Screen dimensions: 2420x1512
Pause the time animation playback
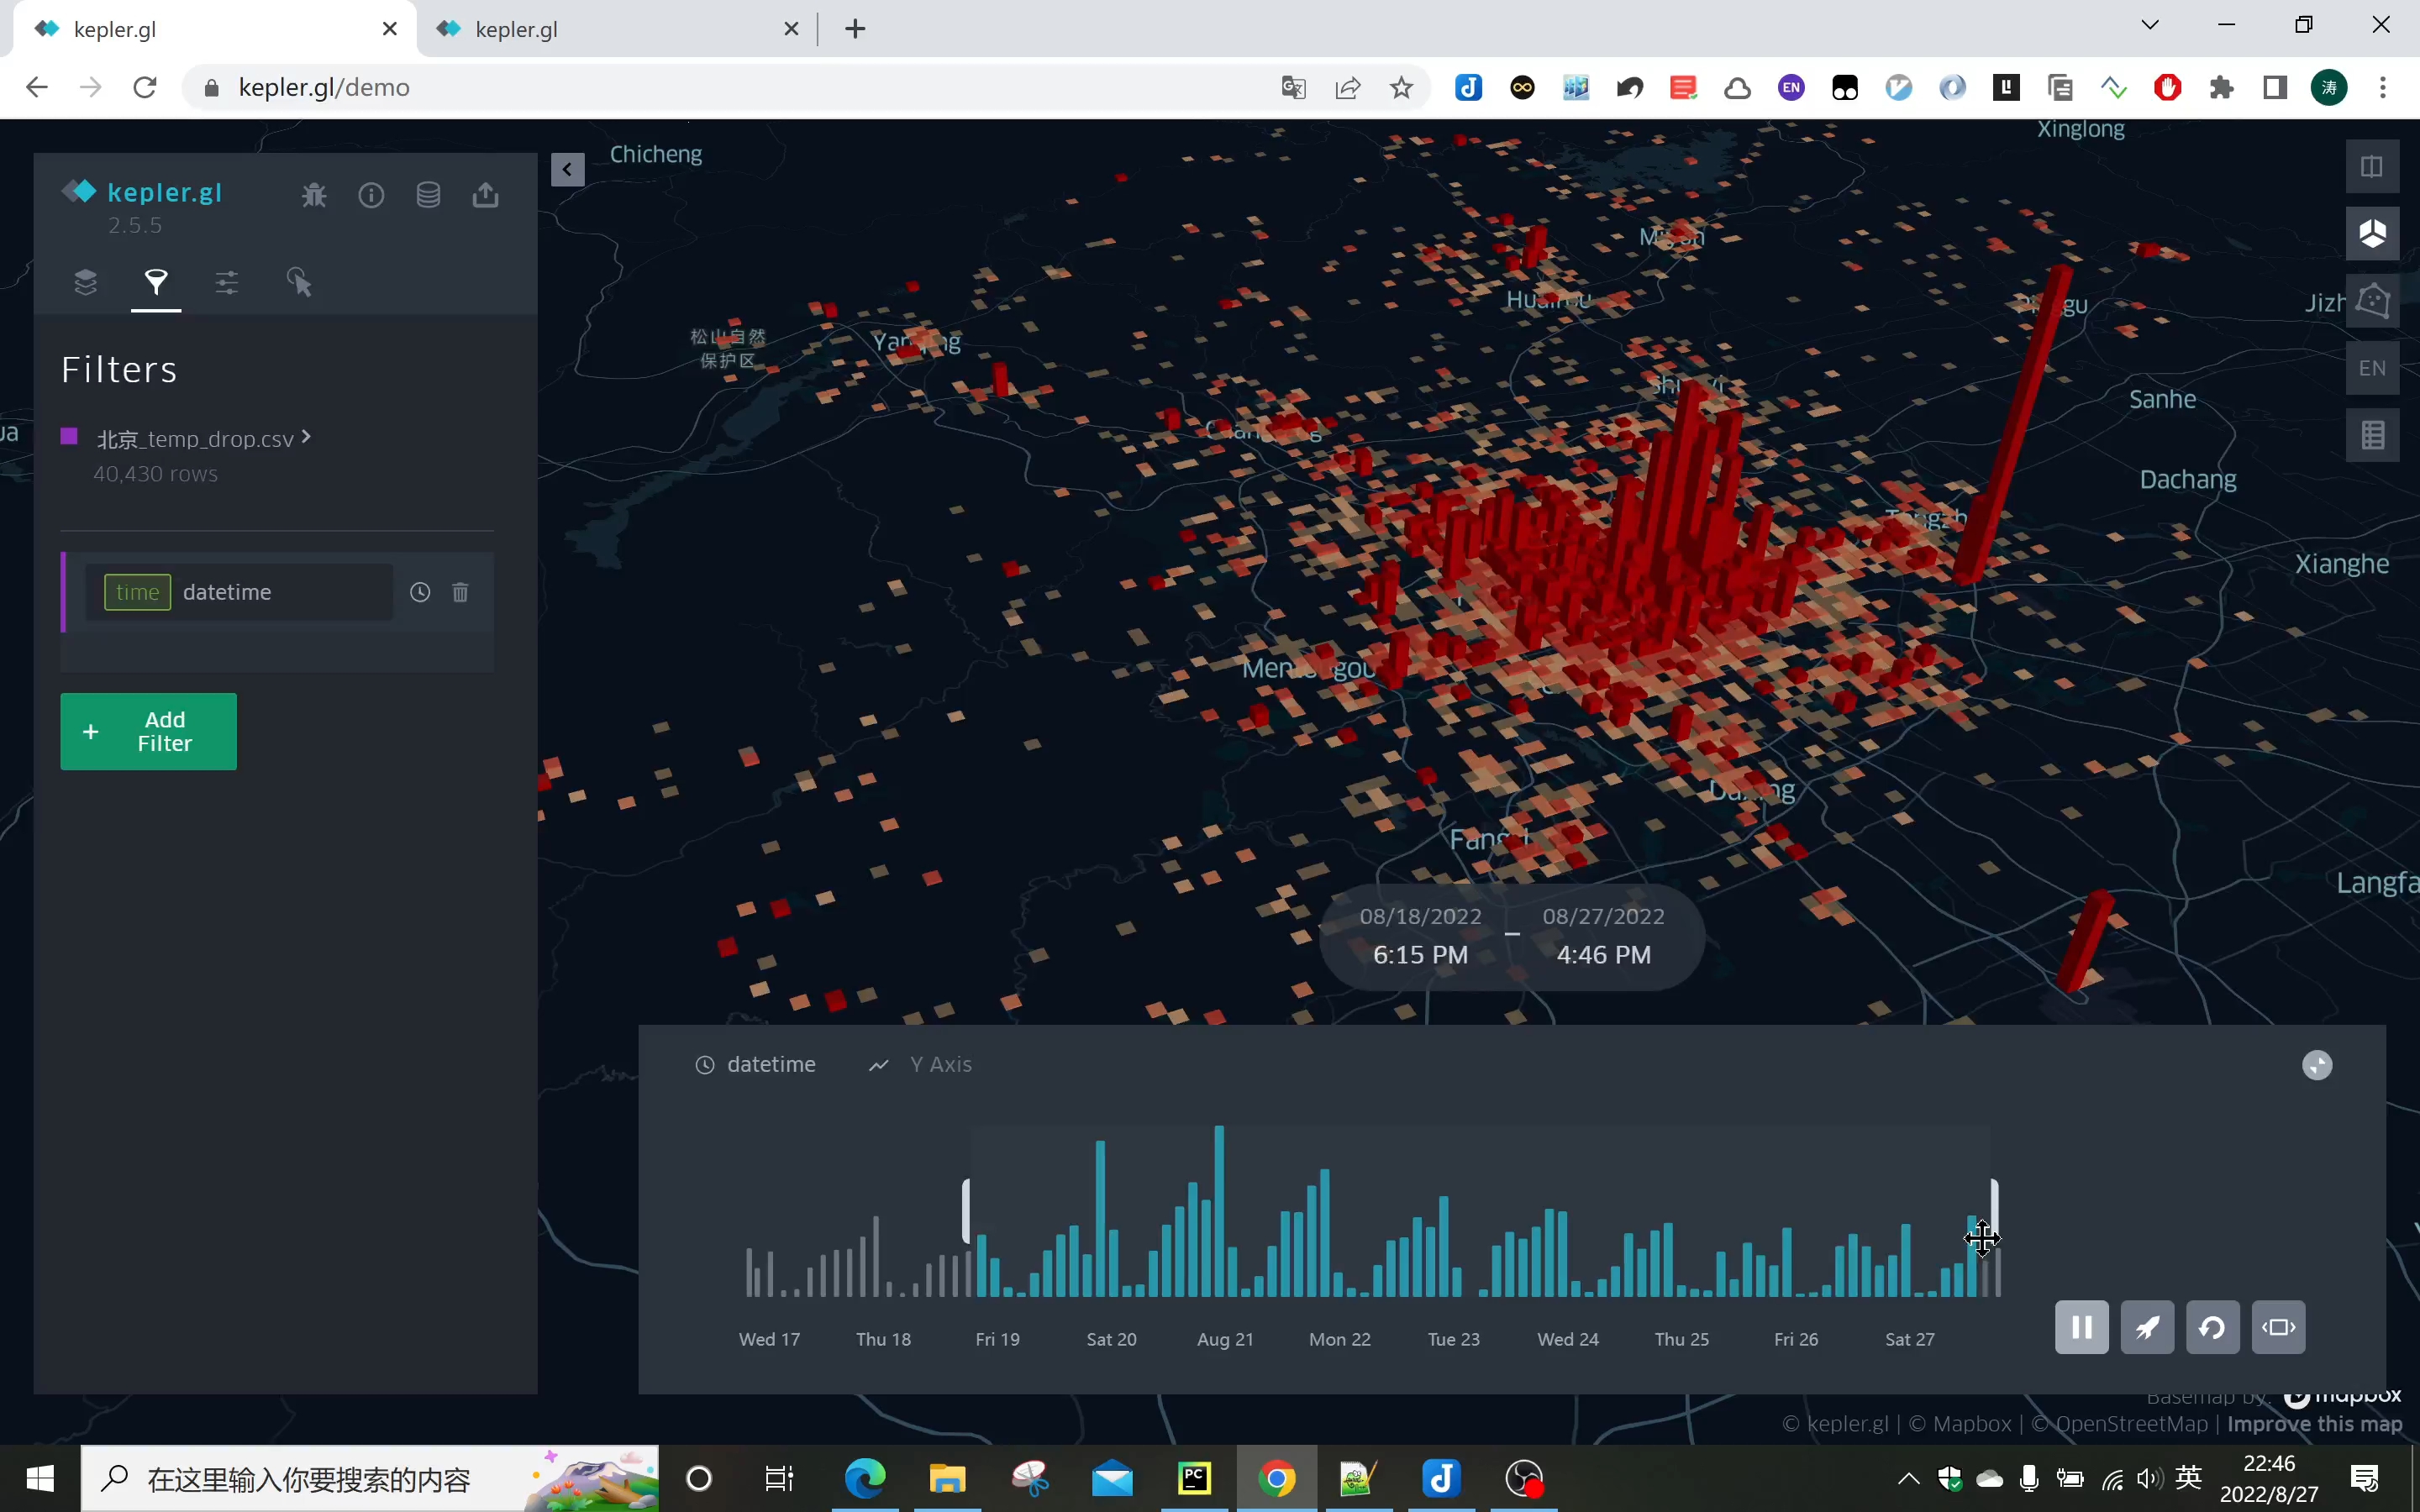(x=2081, y=1327)
